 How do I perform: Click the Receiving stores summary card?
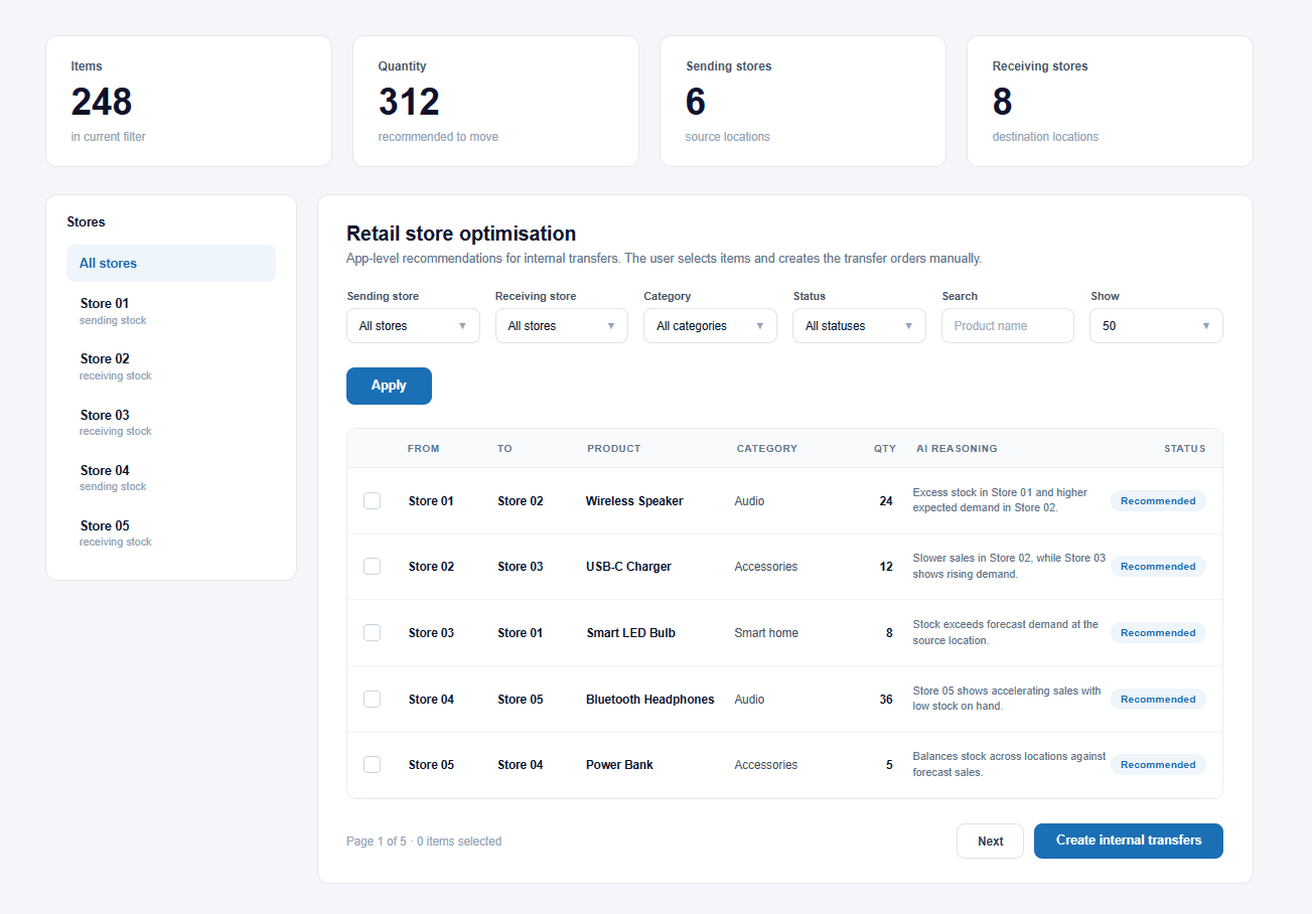(x=1110, y=101)
